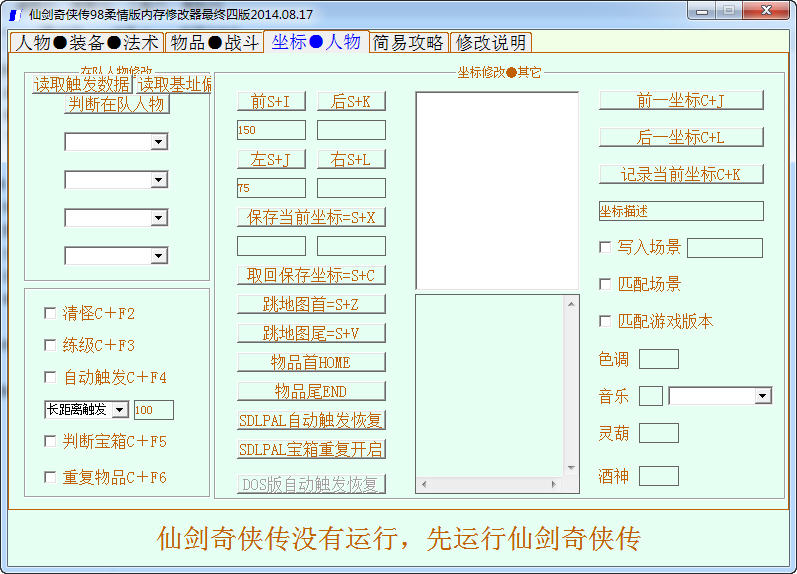Open the 简易攻略 tab
This screenshot has height=574, width=797.
pyautogui.click(x=408, y=43)
